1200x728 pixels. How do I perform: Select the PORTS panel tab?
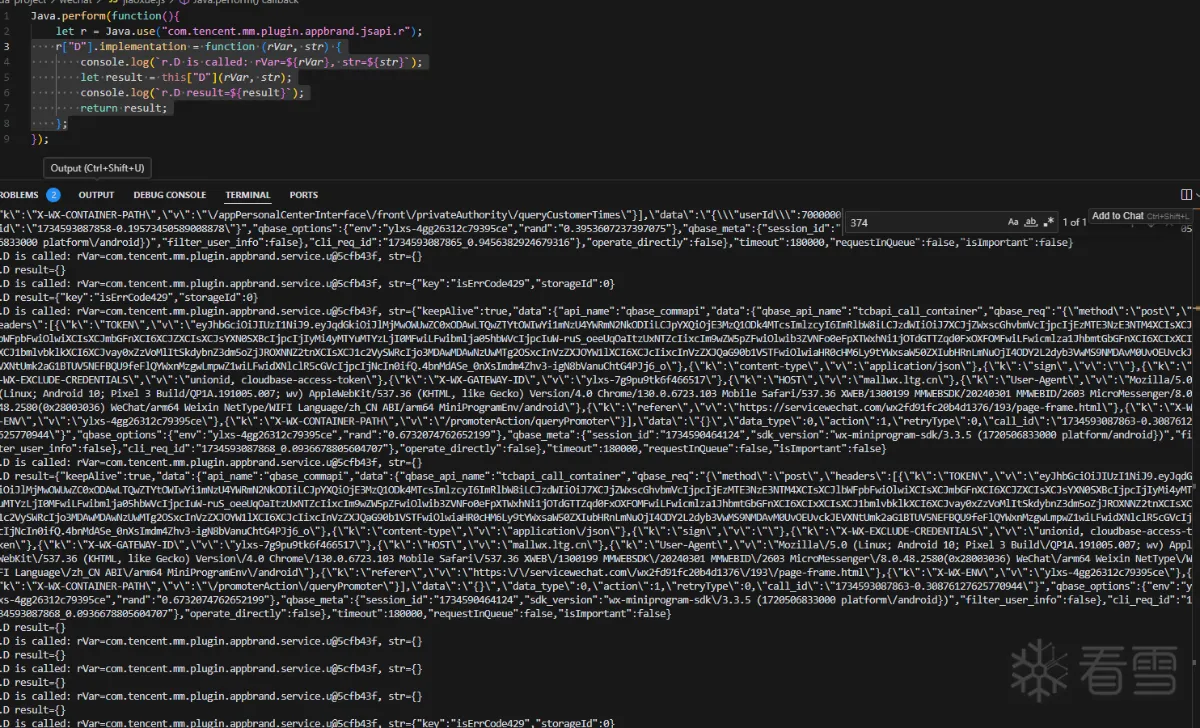304,195
